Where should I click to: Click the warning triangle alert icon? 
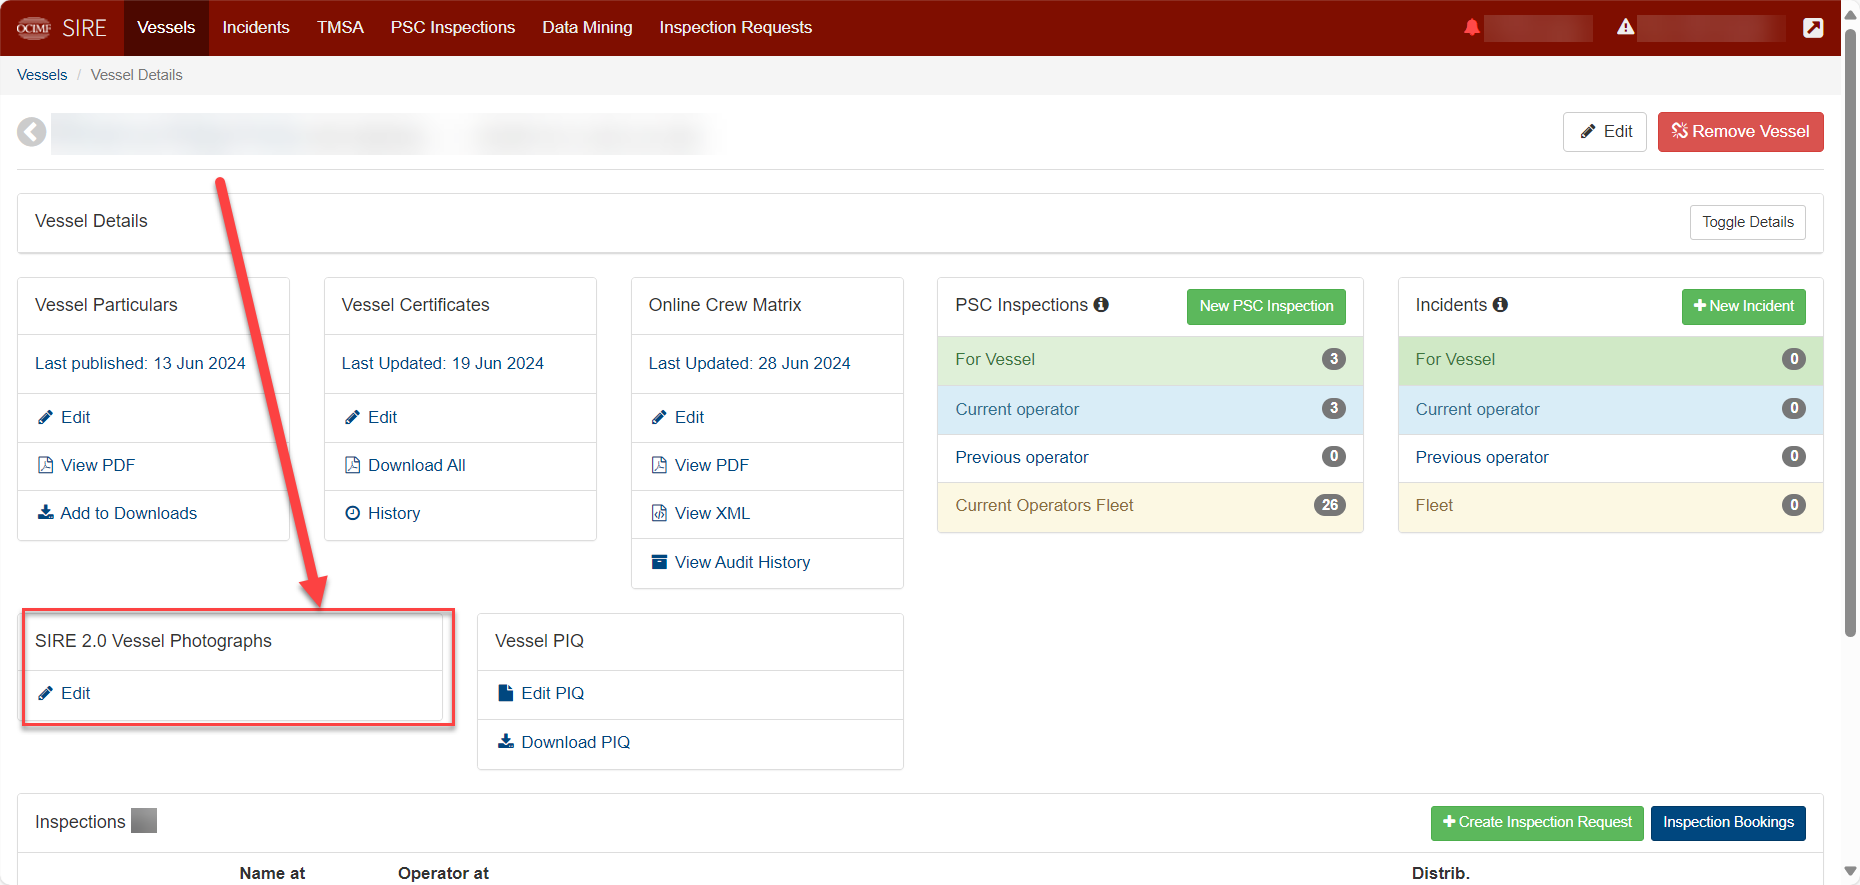coord(1625,27)
